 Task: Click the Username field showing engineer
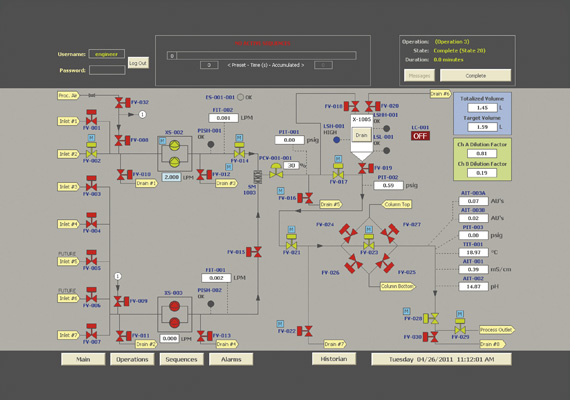point(107,54)
